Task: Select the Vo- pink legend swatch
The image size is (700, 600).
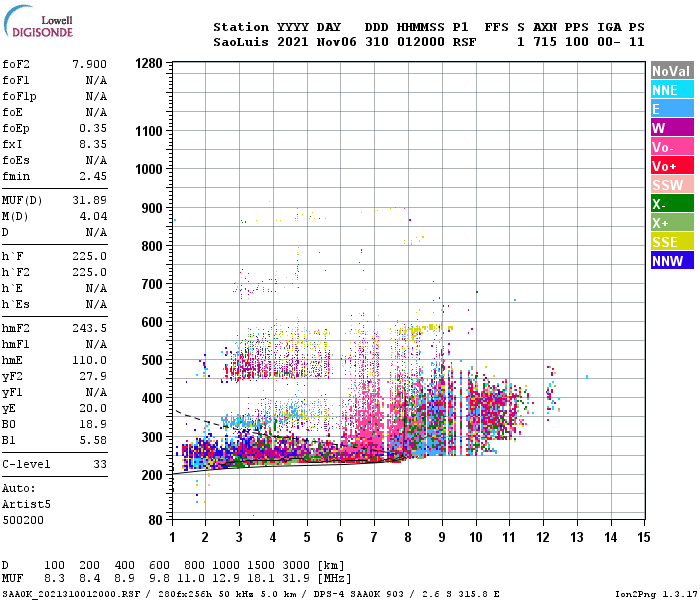Action: click(672, 147)
